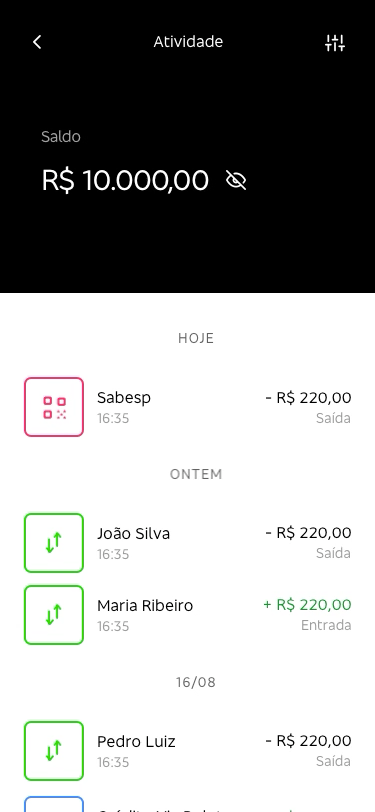Select the Pedro Luiz transaction name
The image size is (375, 812).
click(x=136, y=742)
